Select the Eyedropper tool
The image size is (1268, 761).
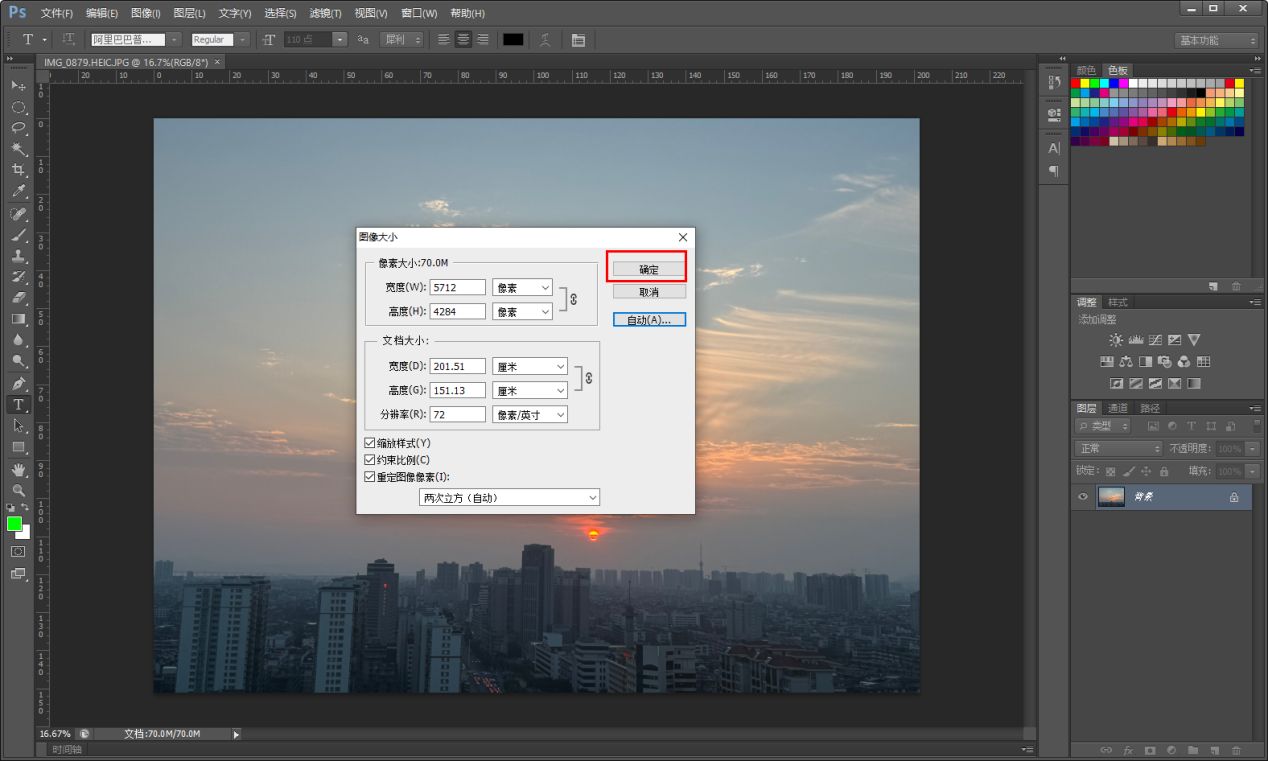(18, 191)
